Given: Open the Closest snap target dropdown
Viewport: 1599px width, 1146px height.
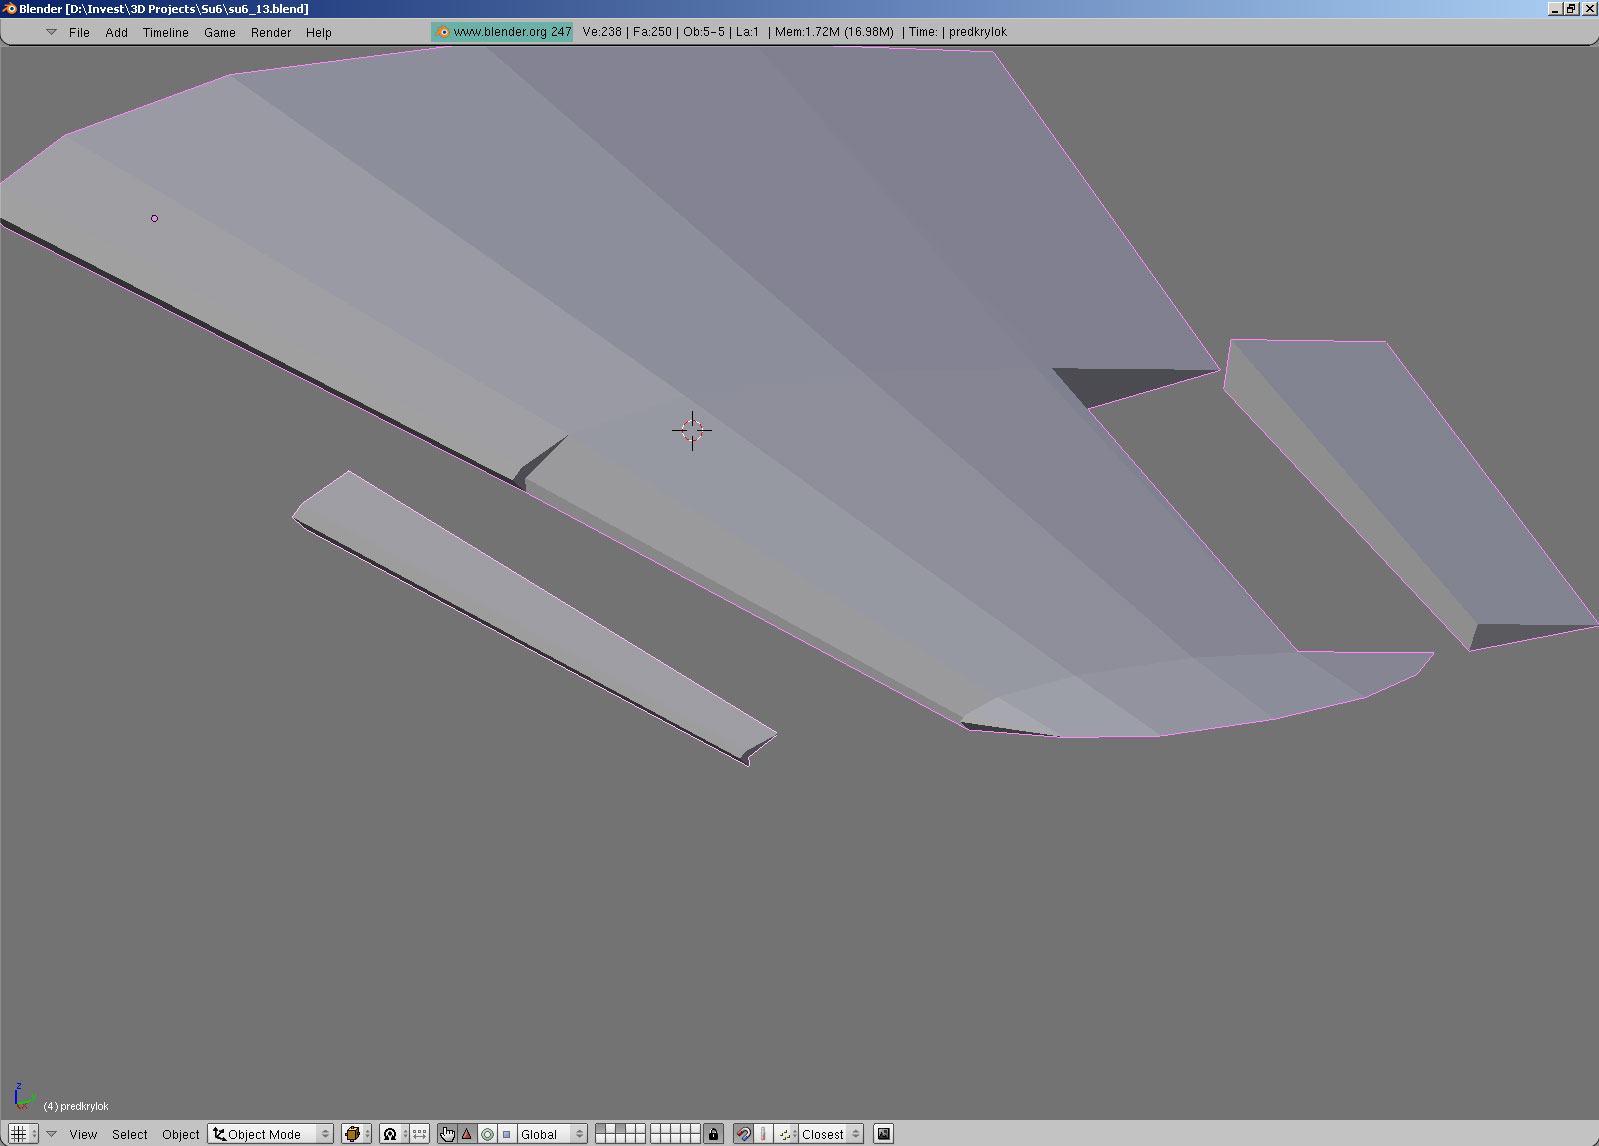Looking at the screenshot, I should 830,1134.
